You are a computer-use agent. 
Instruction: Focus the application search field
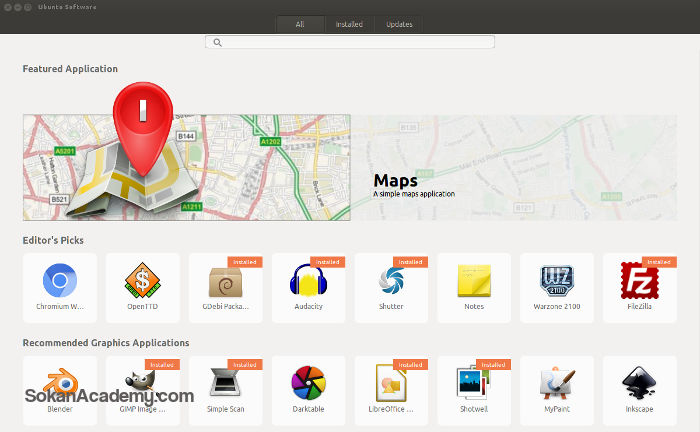pyautogui.click(x=350, y=42)
